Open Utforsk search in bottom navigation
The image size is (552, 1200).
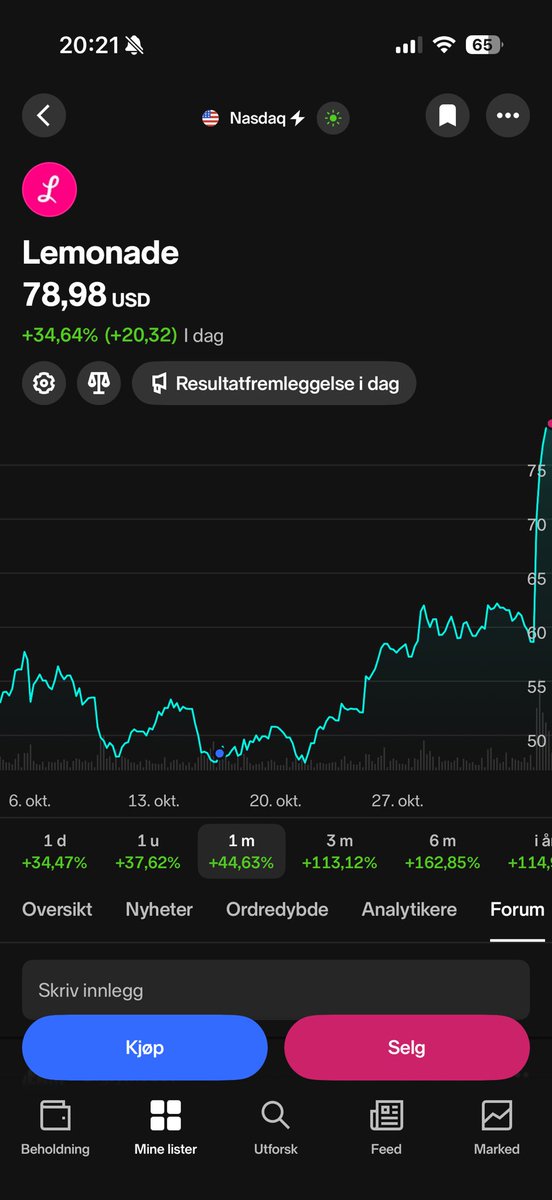pyautogui.click(x=275, y=1128)
